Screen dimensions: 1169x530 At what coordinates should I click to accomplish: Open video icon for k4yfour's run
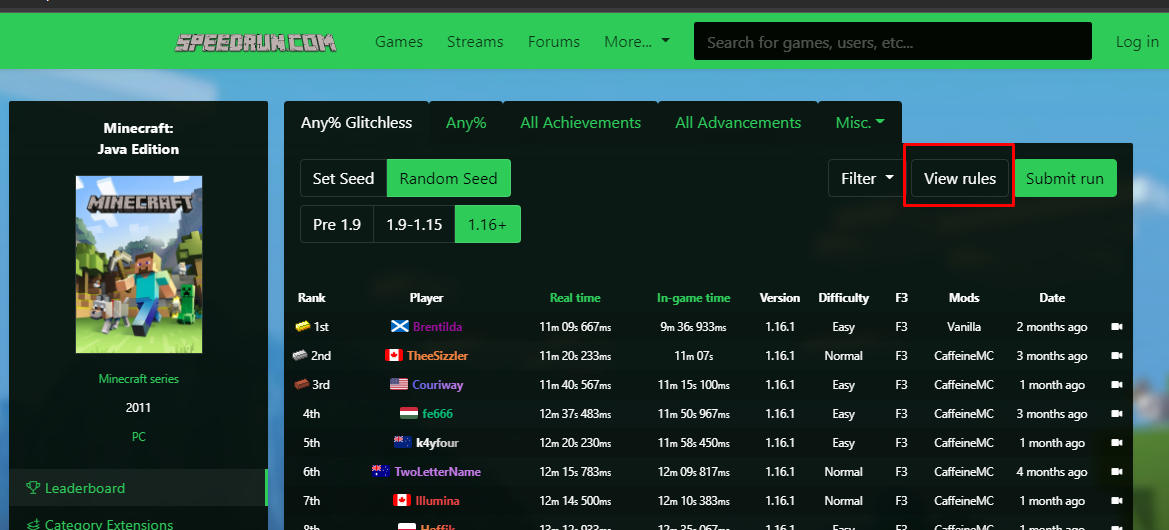1116,443
